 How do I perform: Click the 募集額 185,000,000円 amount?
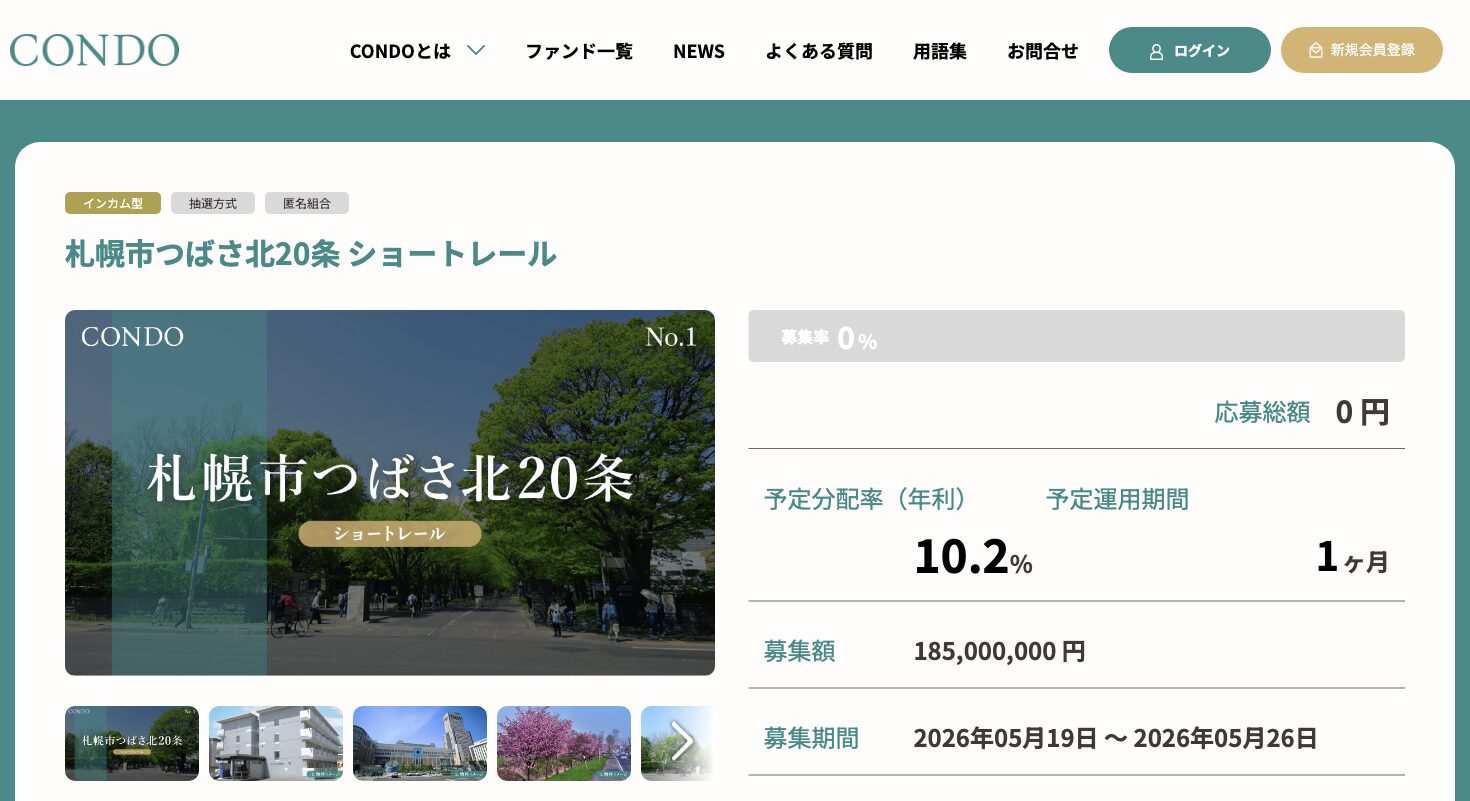coord(999,652)
